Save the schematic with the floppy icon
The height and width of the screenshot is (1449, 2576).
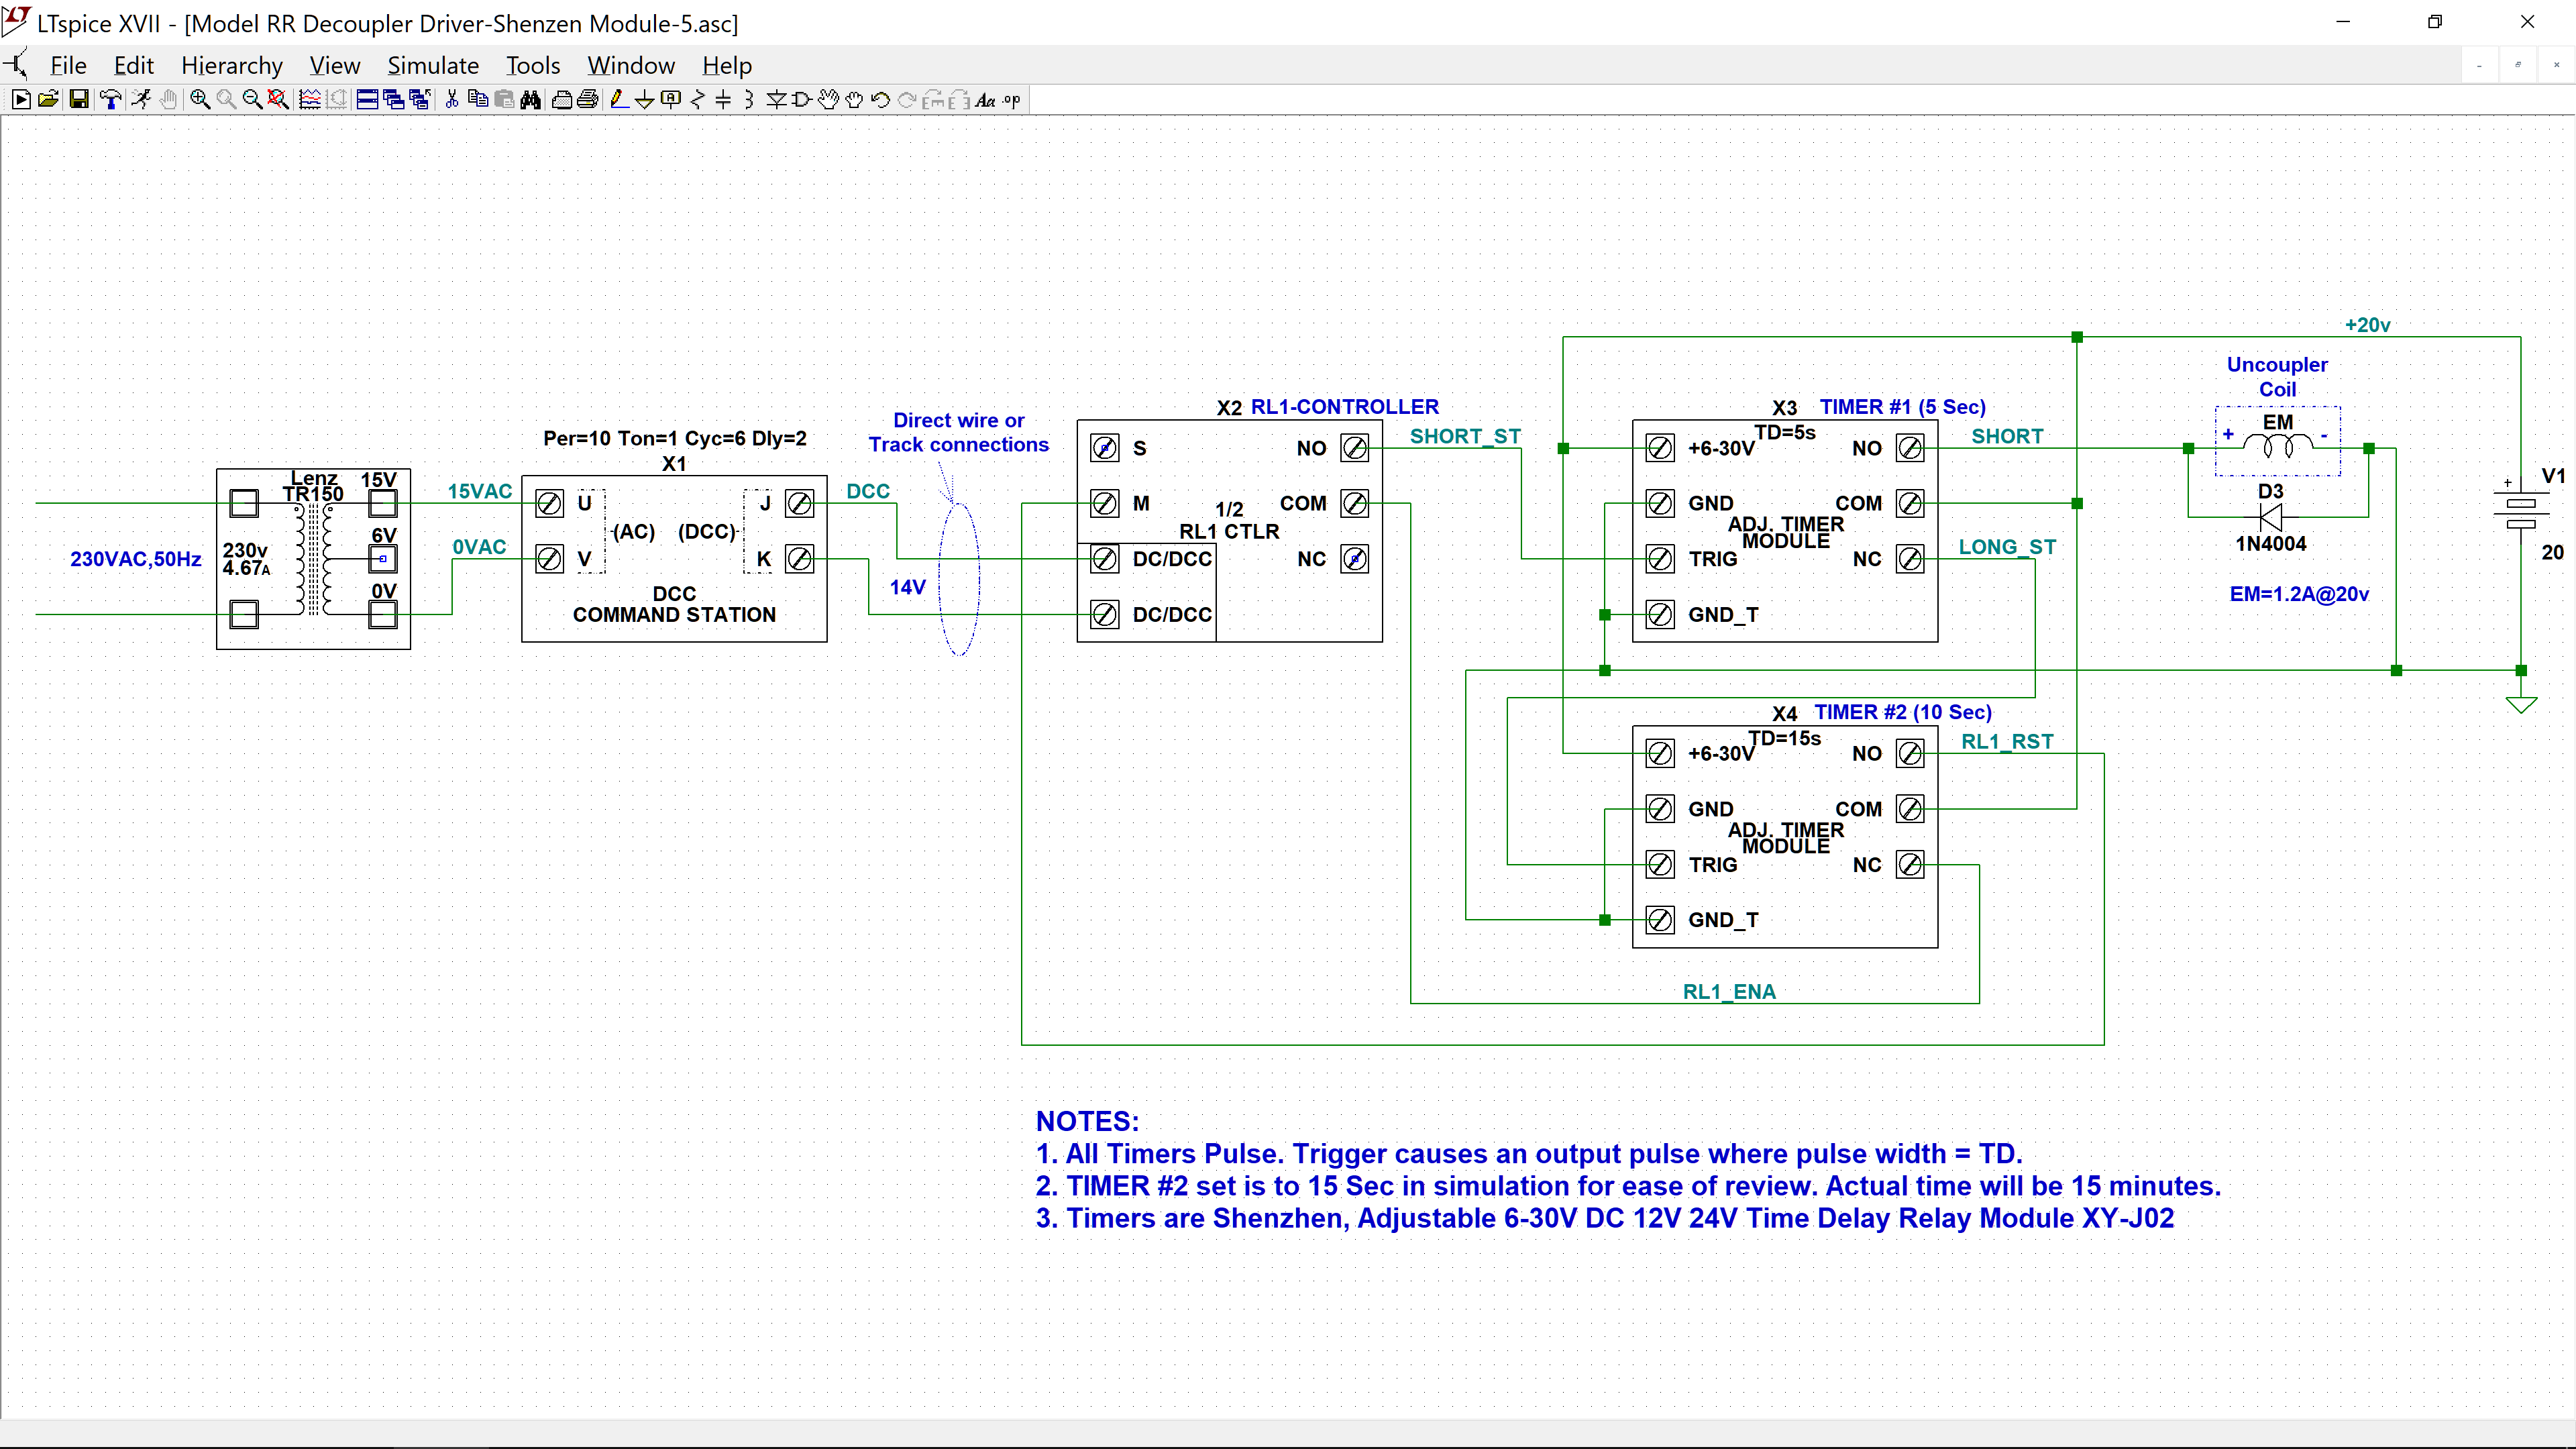[x=79, y=100]
